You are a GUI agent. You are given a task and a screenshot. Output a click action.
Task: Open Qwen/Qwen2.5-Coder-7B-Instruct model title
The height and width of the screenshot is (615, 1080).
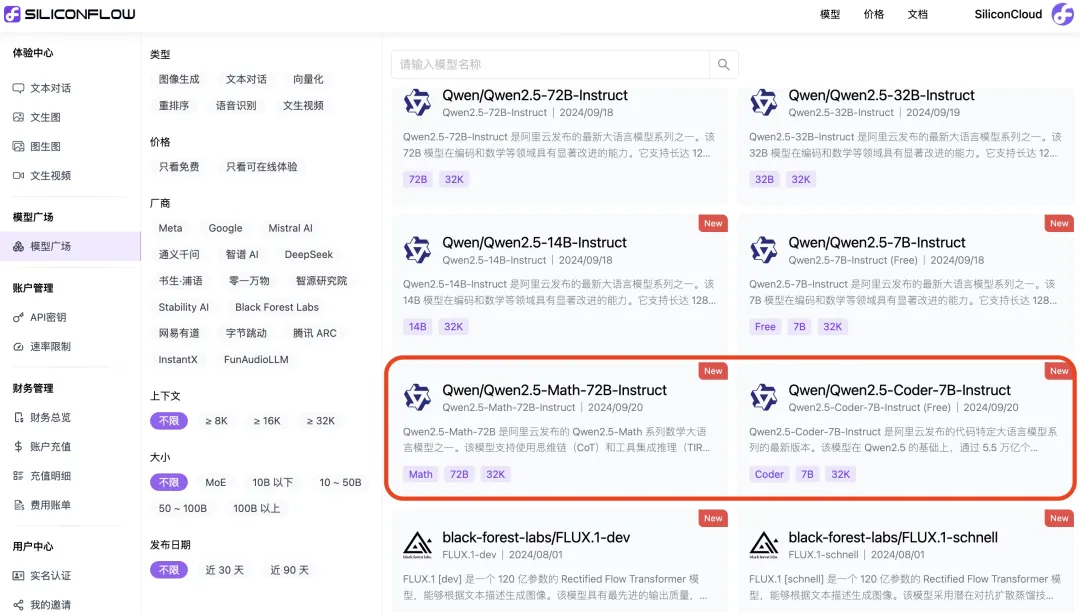coord(900,390)
